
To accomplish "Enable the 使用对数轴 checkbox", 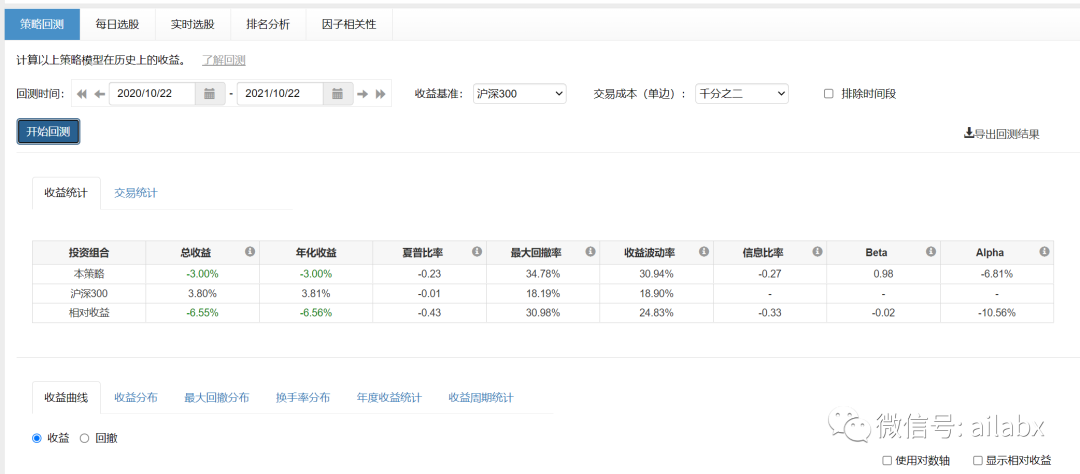I will click(x=887, y=460).
